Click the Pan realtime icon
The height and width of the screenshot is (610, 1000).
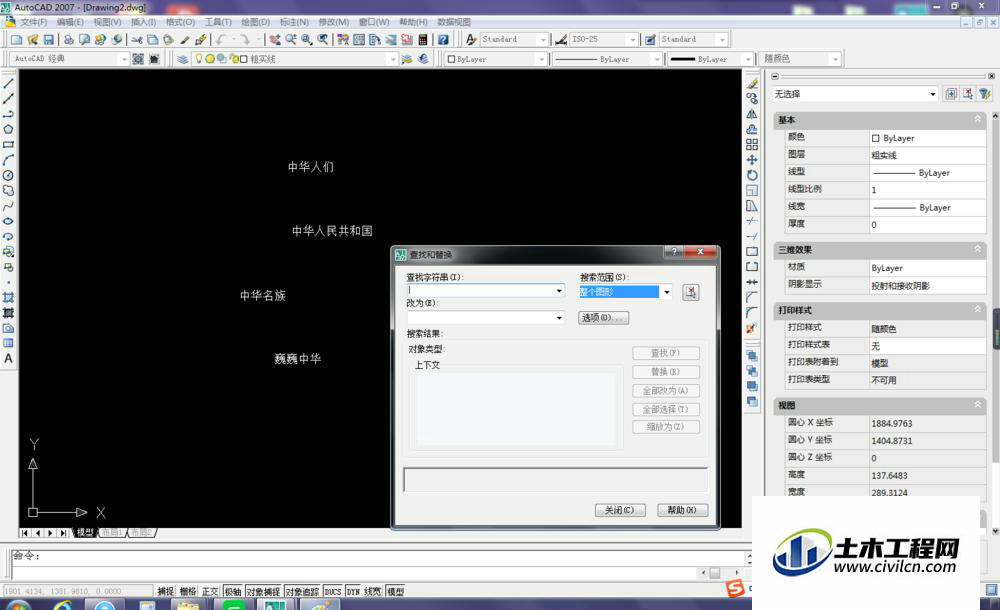(x=275, y=40)
